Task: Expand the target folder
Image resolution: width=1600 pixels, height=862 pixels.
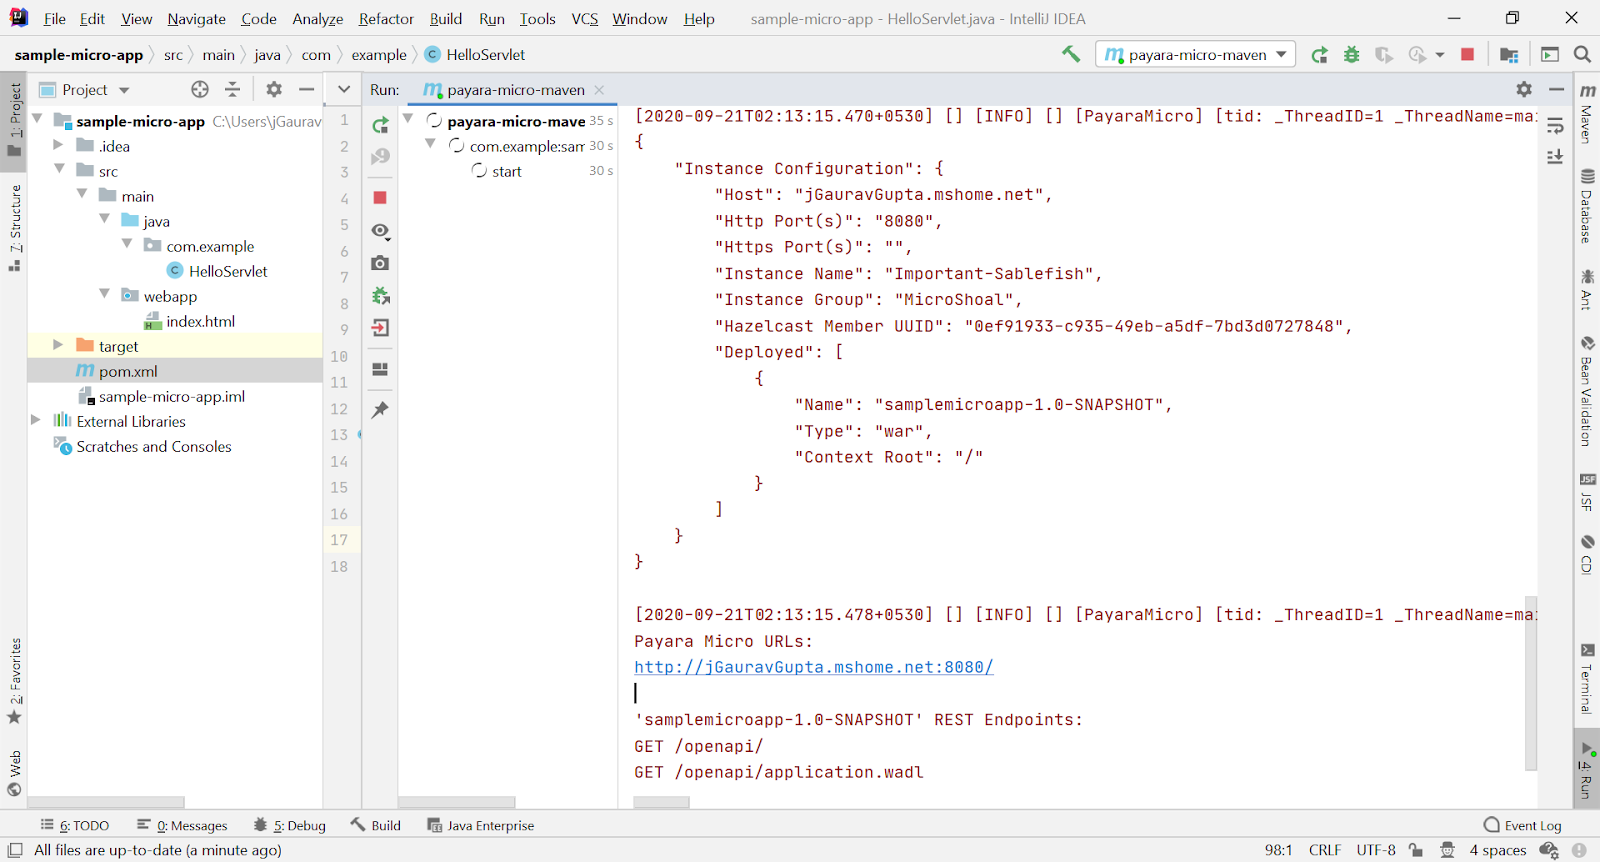Action: [x=58, y=345]
